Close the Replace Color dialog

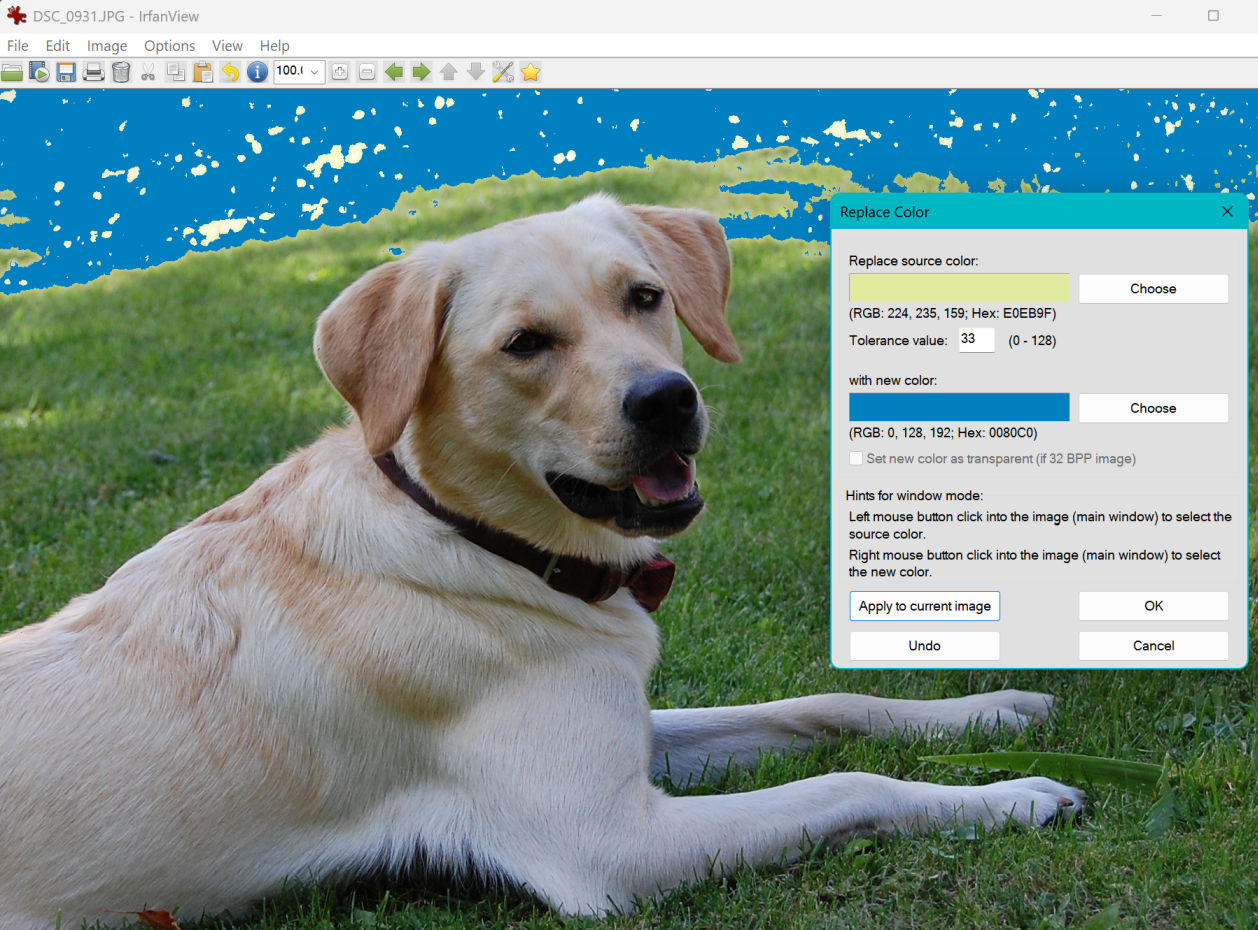1227,212
